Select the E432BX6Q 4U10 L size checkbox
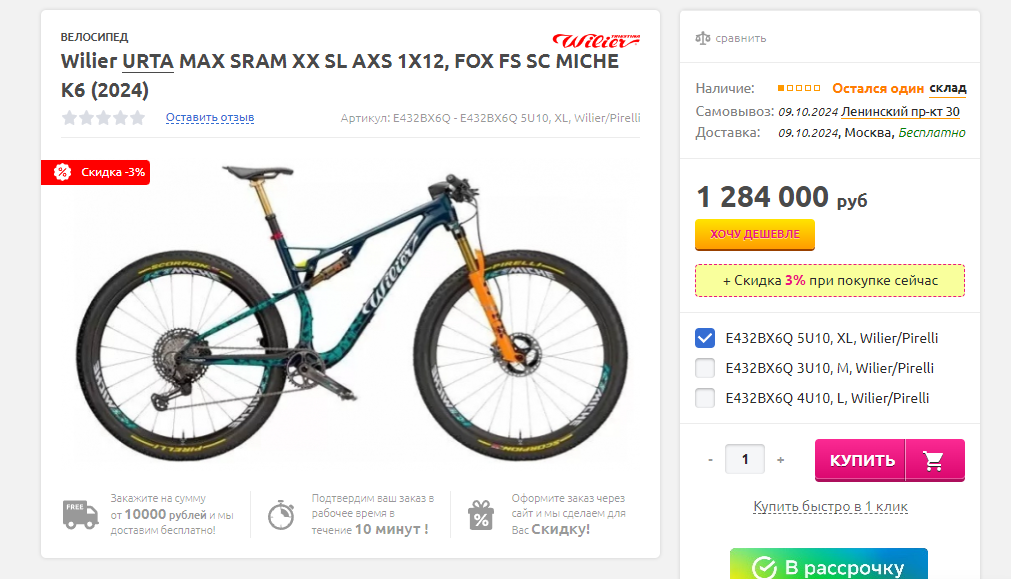The image size is (1011, 579). [x=705, y=398]
